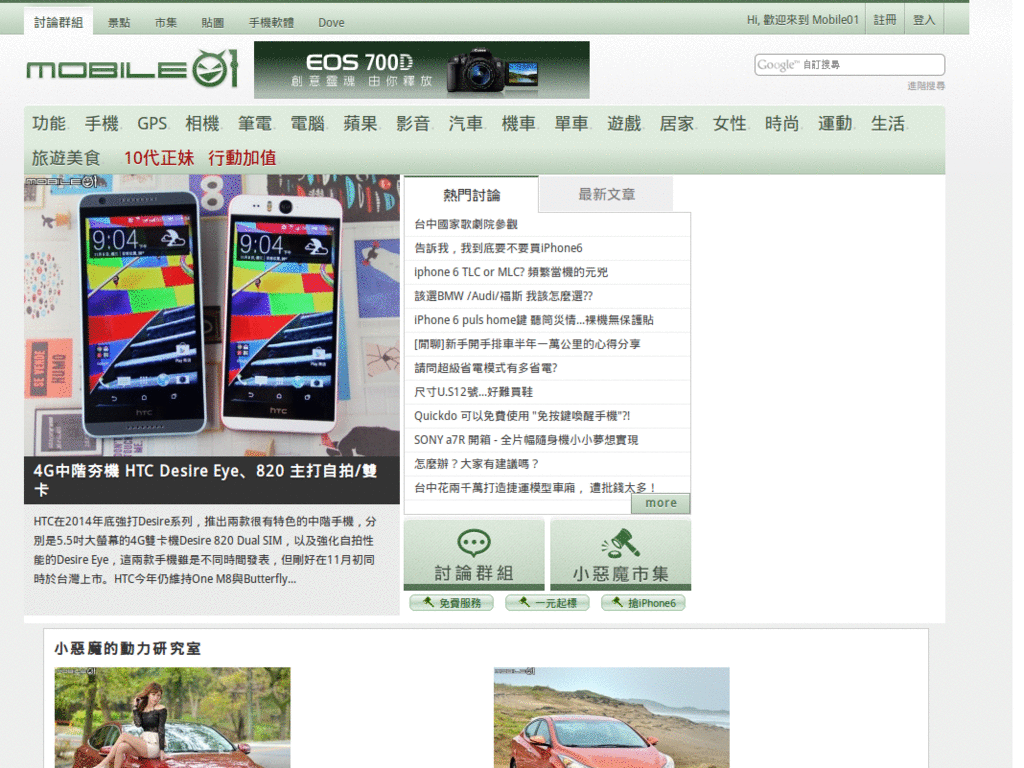The height and width of the screenshot is (768, 1024).
Task: Open the 手機 category
Action: coord(101,123)
